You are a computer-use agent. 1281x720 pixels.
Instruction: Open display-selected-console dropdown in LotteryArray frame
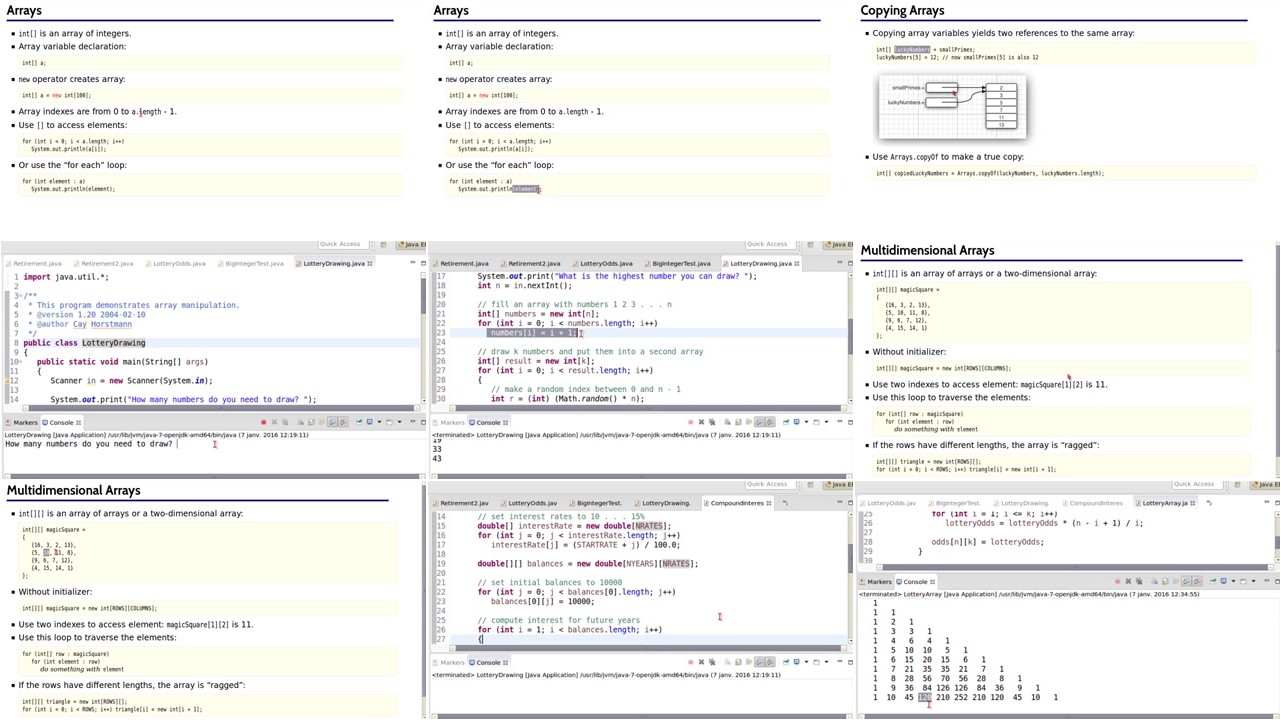1233,582
